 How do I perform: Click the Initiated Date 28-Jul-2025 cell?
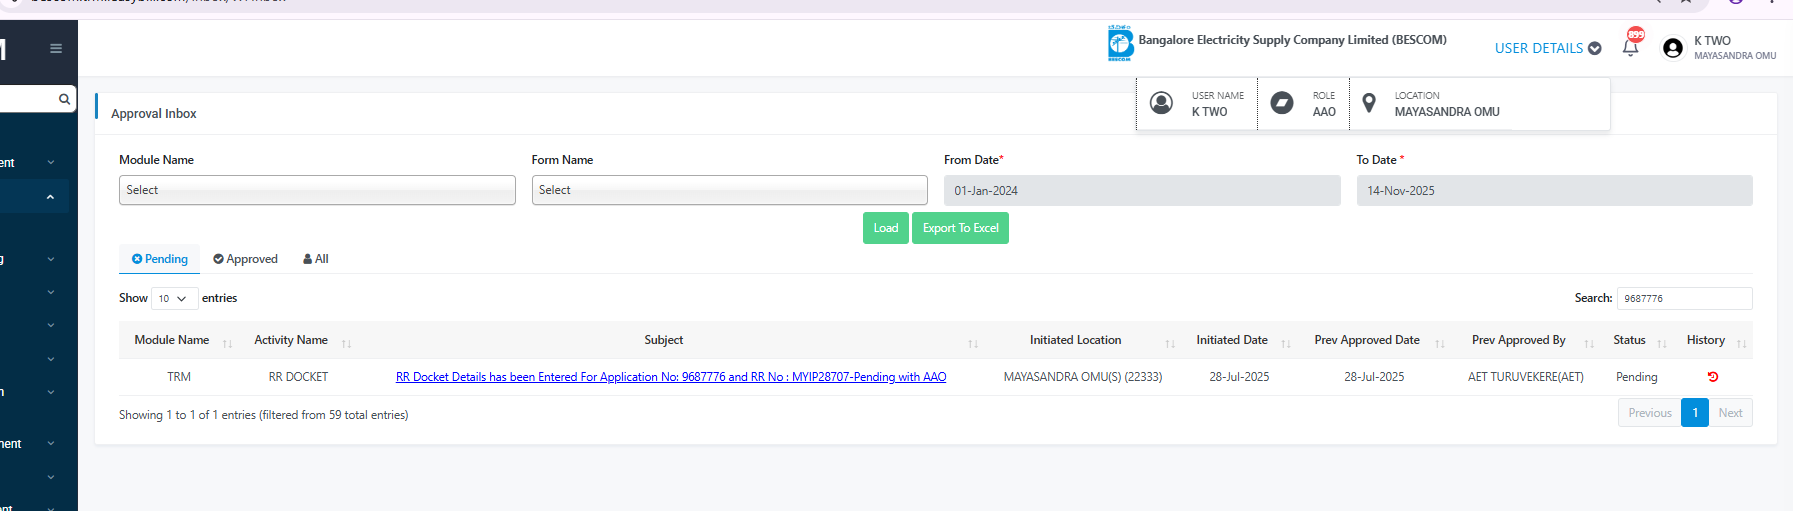pyautogui.click(x=1239, y=377)
